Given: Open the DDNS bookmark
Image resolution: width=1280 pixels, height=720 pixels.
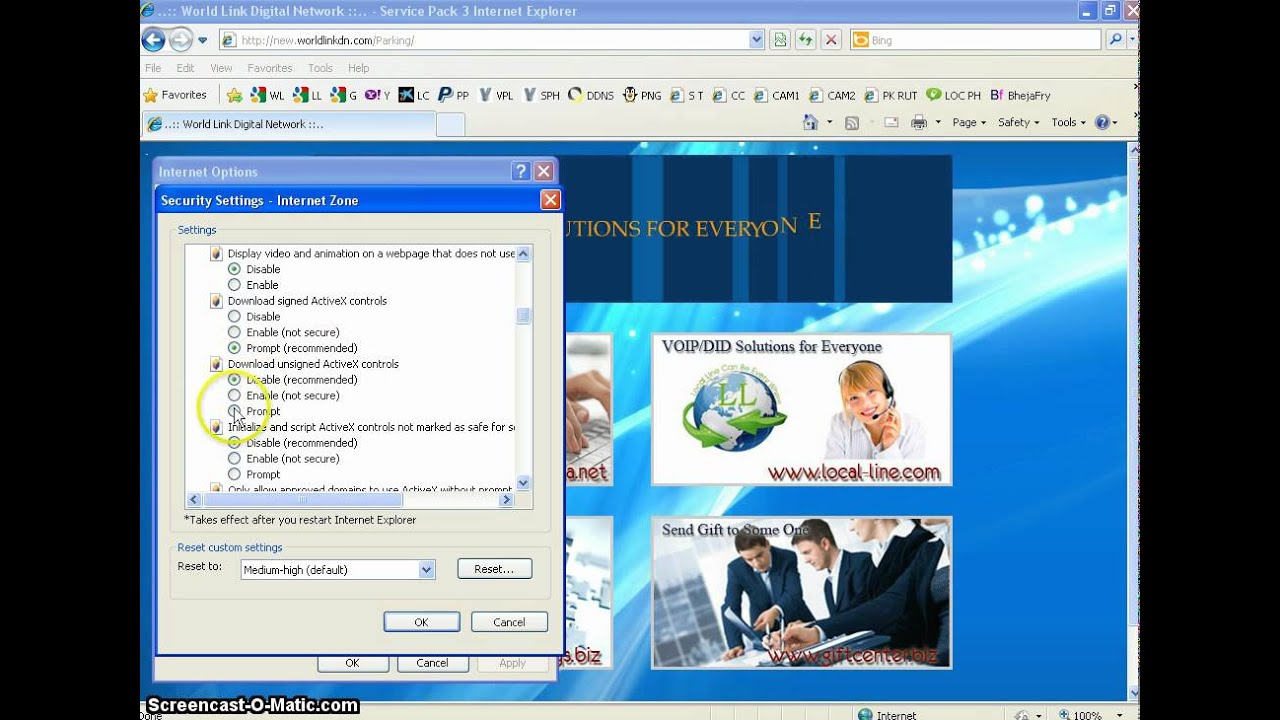Looking at the screenshot, I should coord(591,96).
